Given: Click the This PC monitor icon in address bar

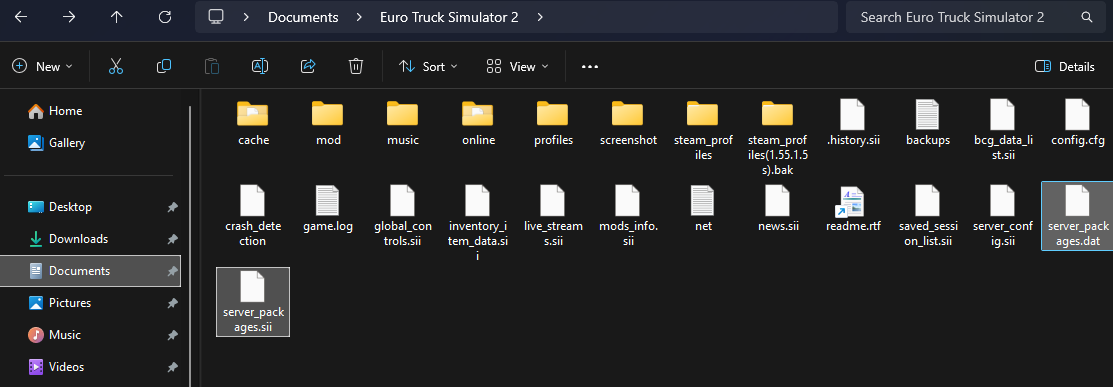Looking at the screenshot, I should coord(216,17).
